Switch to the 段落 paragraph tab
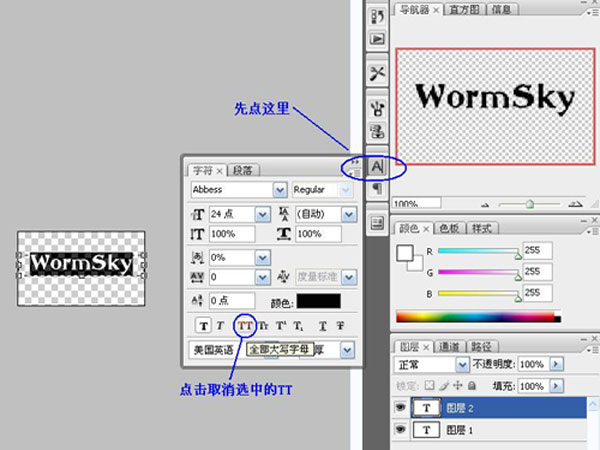The width and height of the screenshot is (600, 450). (x=243, y=170)
